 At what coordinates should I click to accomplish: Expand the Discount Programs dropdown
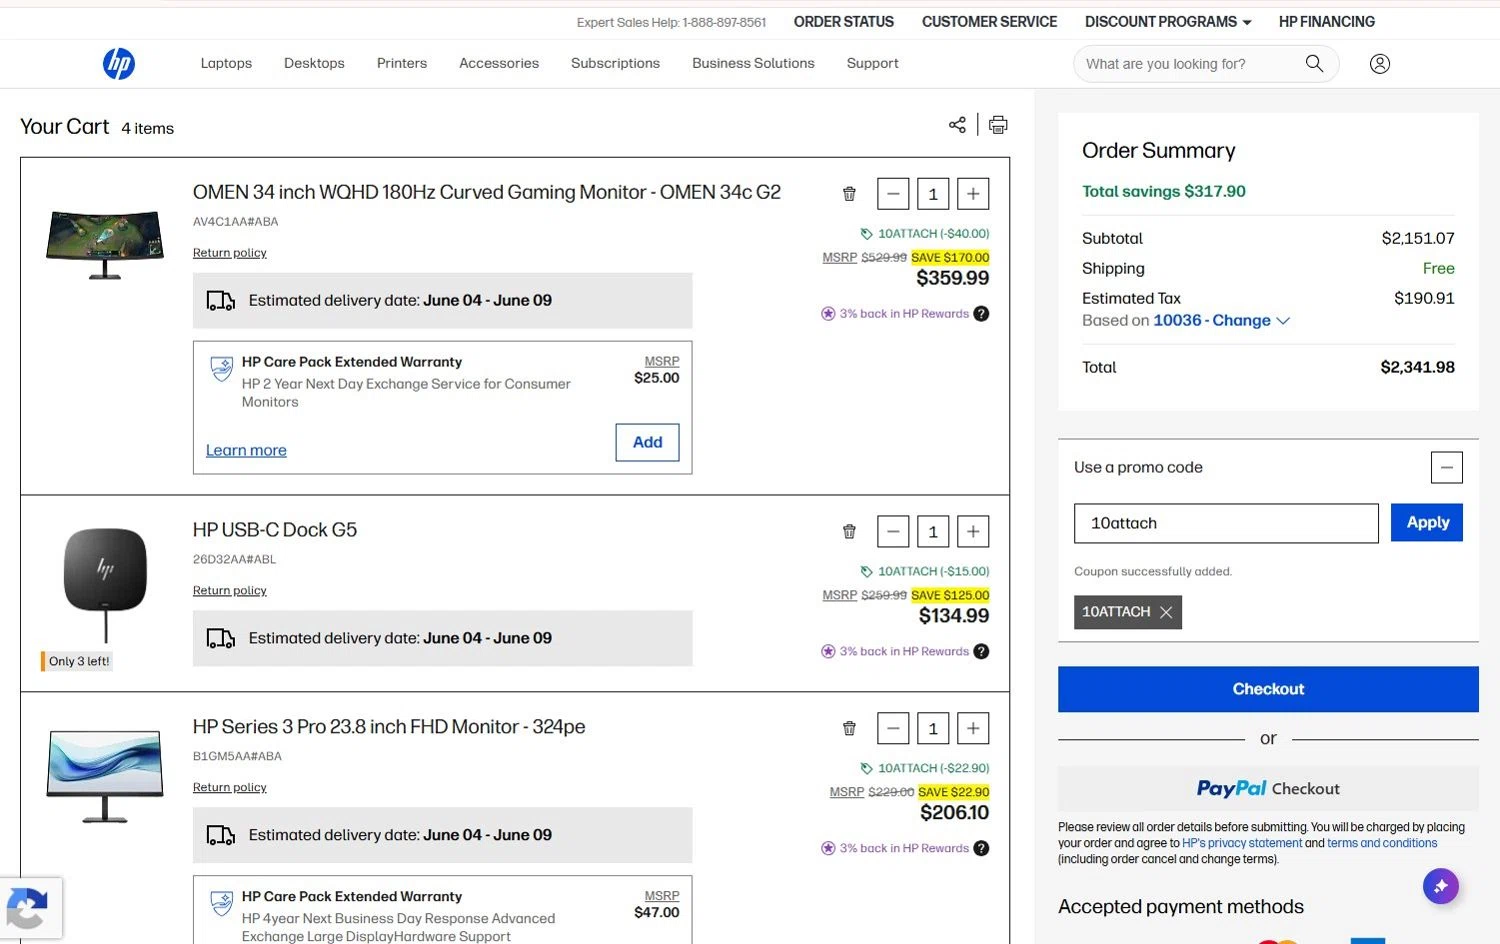(x=1168, y=22)
